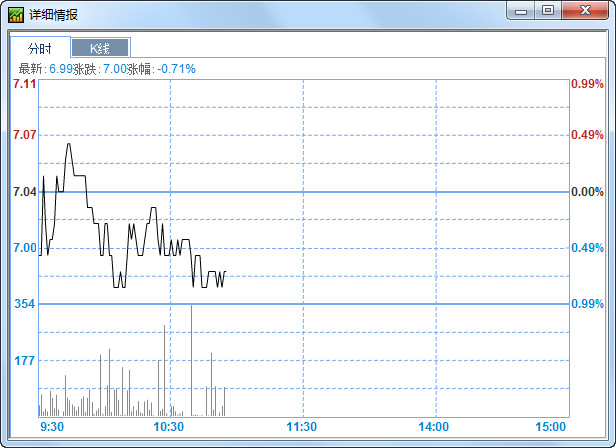
Task: Click the 11:30 time axis label
Action: pos(301,427)
